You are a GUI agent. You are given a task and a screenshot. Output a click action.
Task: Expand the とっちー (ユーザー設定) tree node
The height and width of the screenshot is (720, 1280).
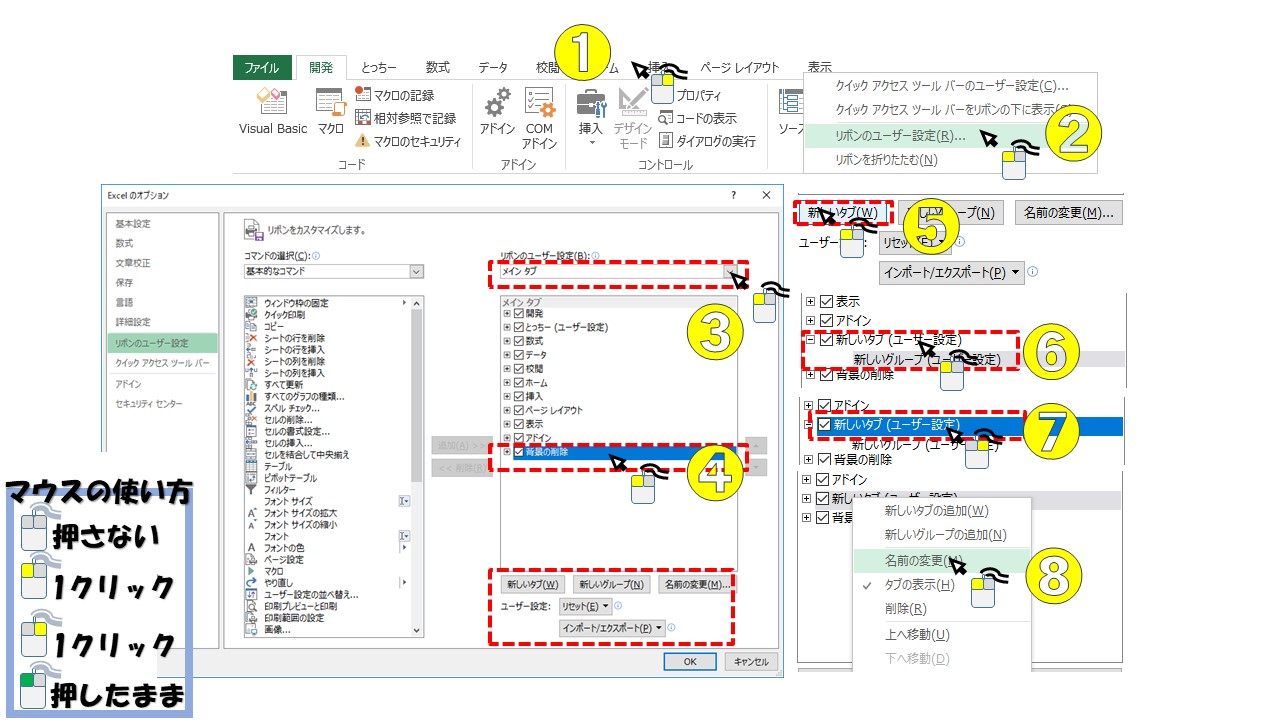click(x=507, y=327)
